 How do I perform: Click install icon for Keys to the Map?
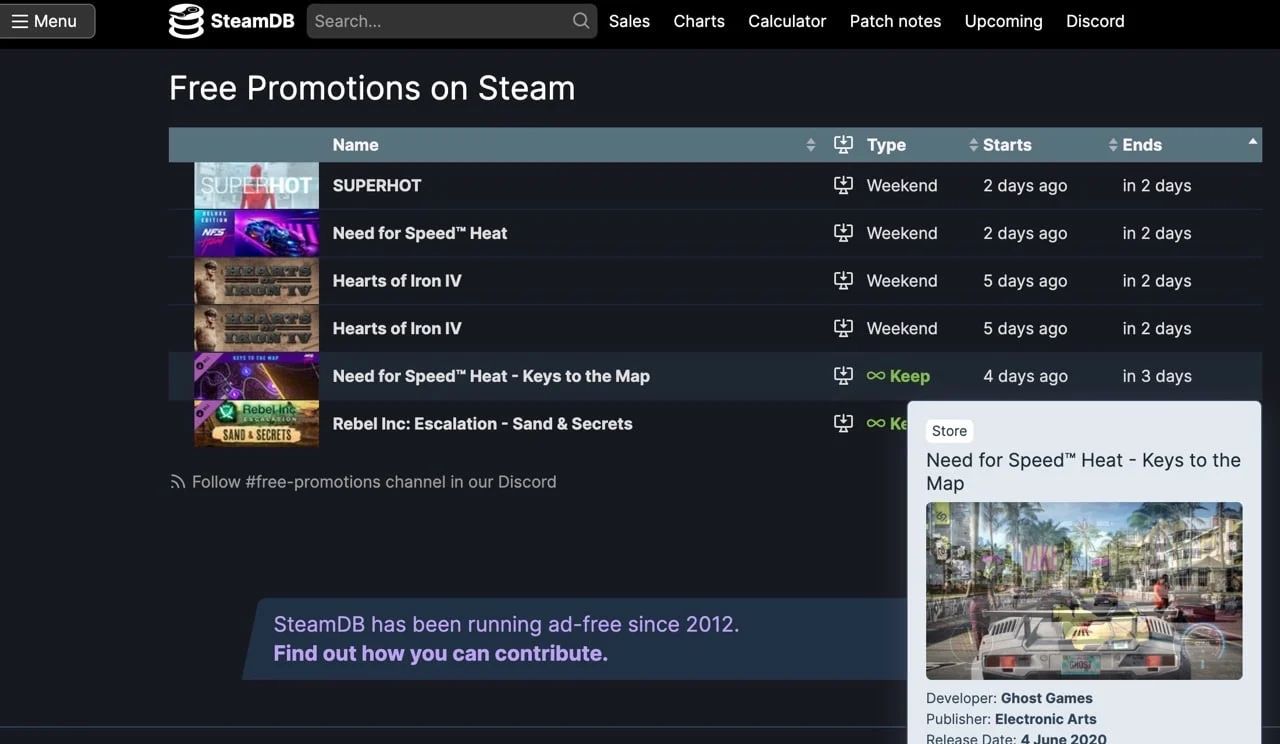click(843, 376)
